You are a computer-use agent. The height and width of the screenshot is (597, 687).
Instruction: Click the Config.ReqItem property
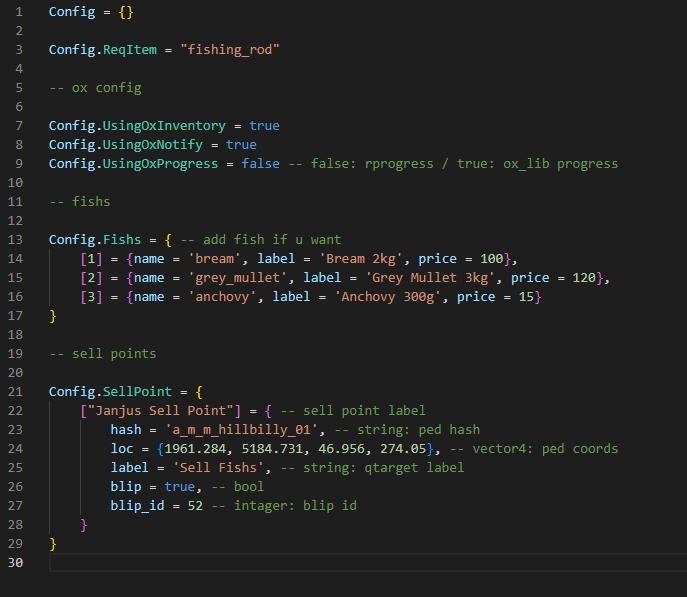(103, 50)
